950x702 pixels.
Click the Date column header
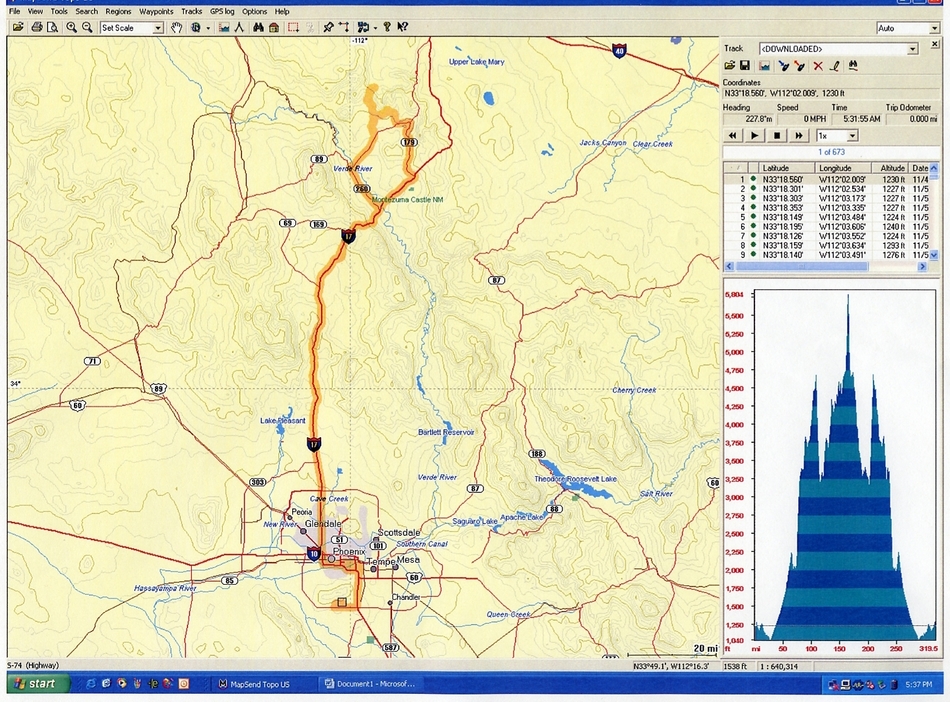920,168
